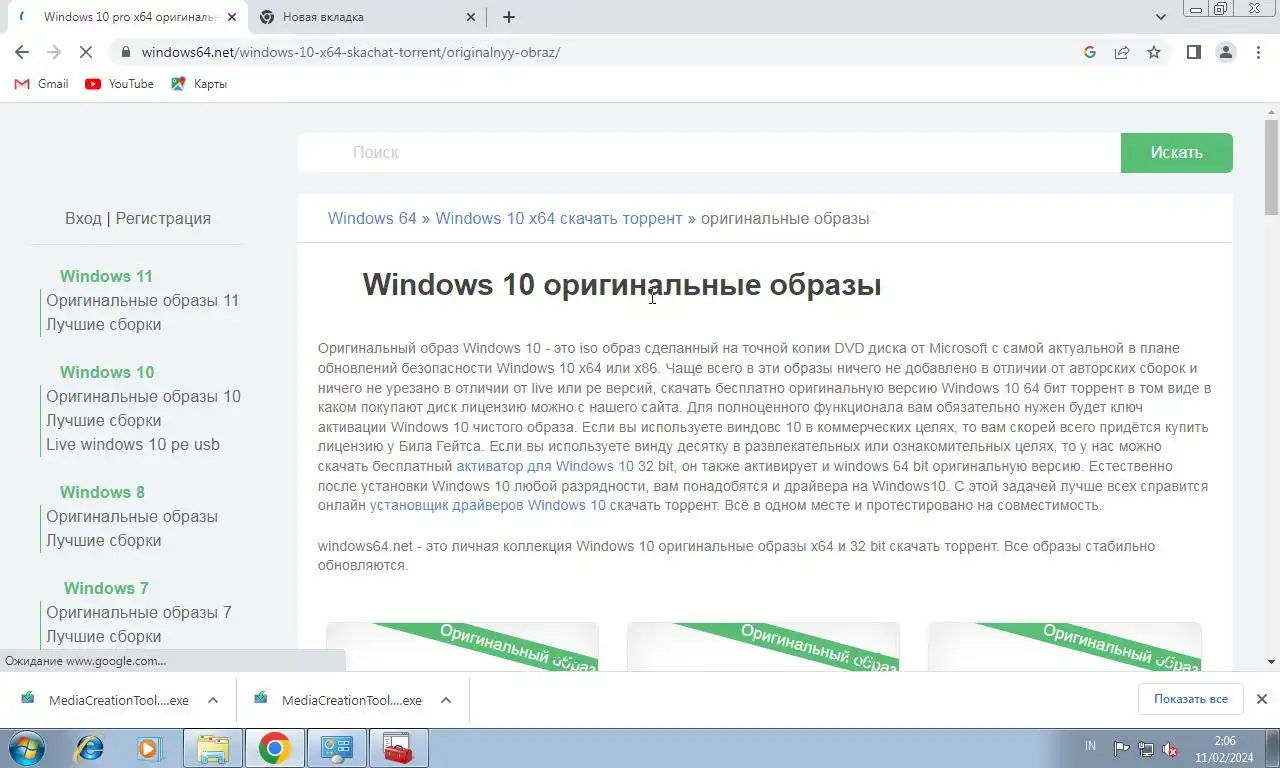
Task: Click the muted volume tray icon
Action: coord(1170,748)
